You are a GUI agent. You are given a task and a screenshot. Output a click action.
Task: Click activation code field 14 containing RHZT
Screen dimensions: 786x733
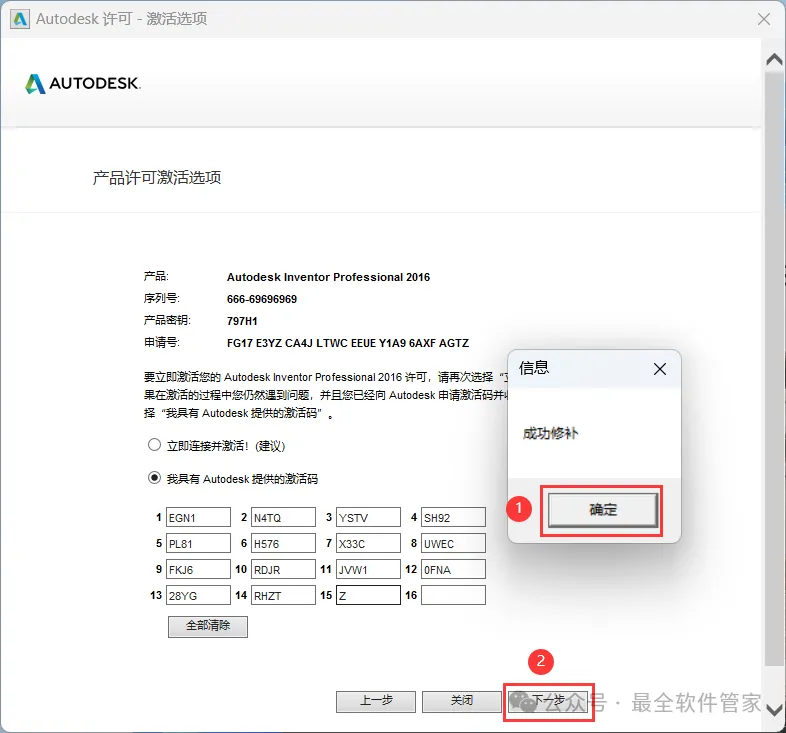point(283,596)
